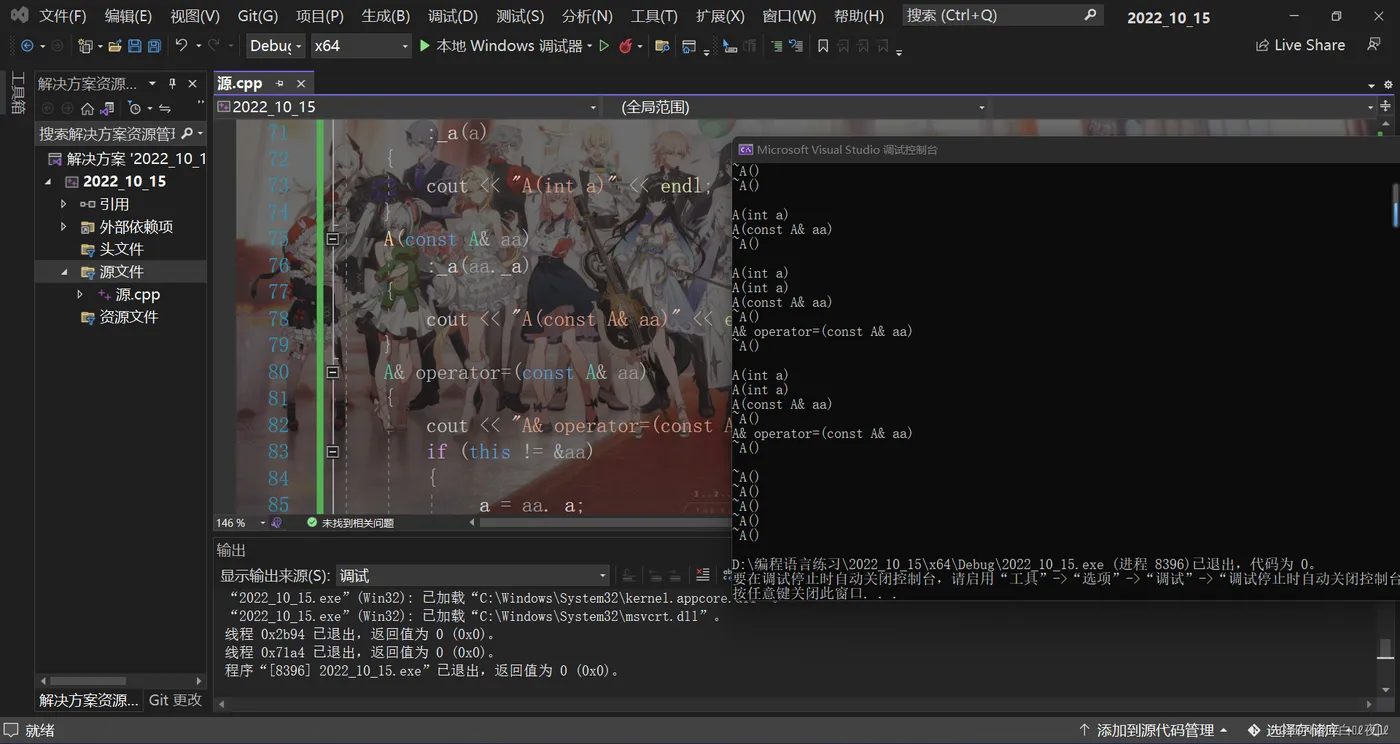
Task: Click sync with active document icon
Action: click(165, 108)
